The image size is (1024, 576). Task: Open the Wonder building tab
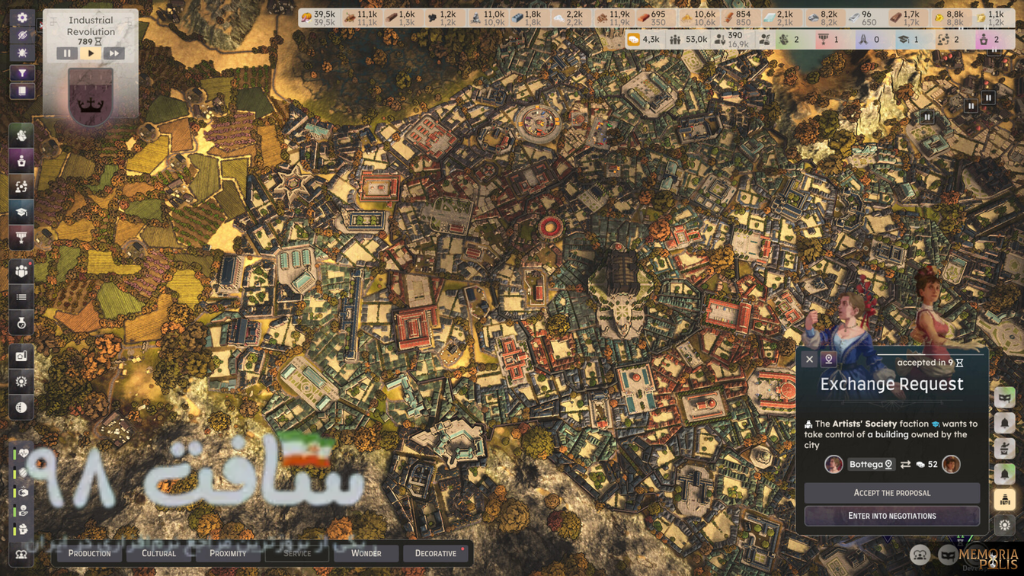pyautogui.click(x=366, y=553)
